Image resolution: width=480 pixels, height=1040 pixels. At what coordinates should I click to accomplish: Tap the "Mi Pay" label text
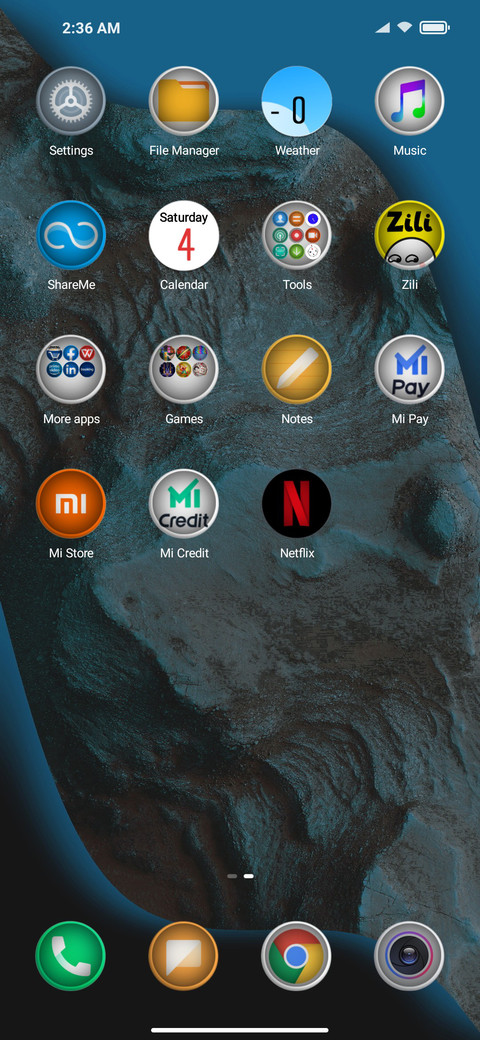(x=410, y=419)
